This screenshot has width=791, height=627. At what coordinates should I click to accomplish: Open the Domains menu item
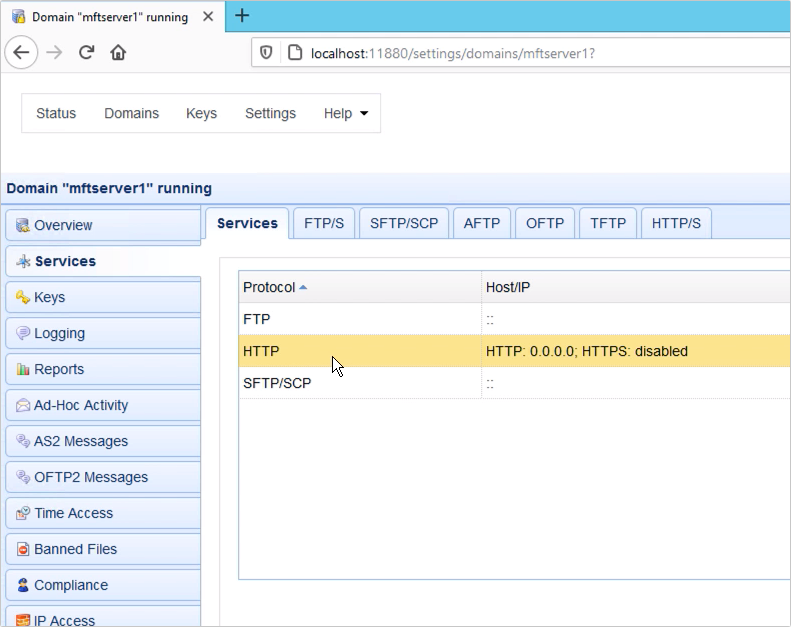tap(131, 113)
